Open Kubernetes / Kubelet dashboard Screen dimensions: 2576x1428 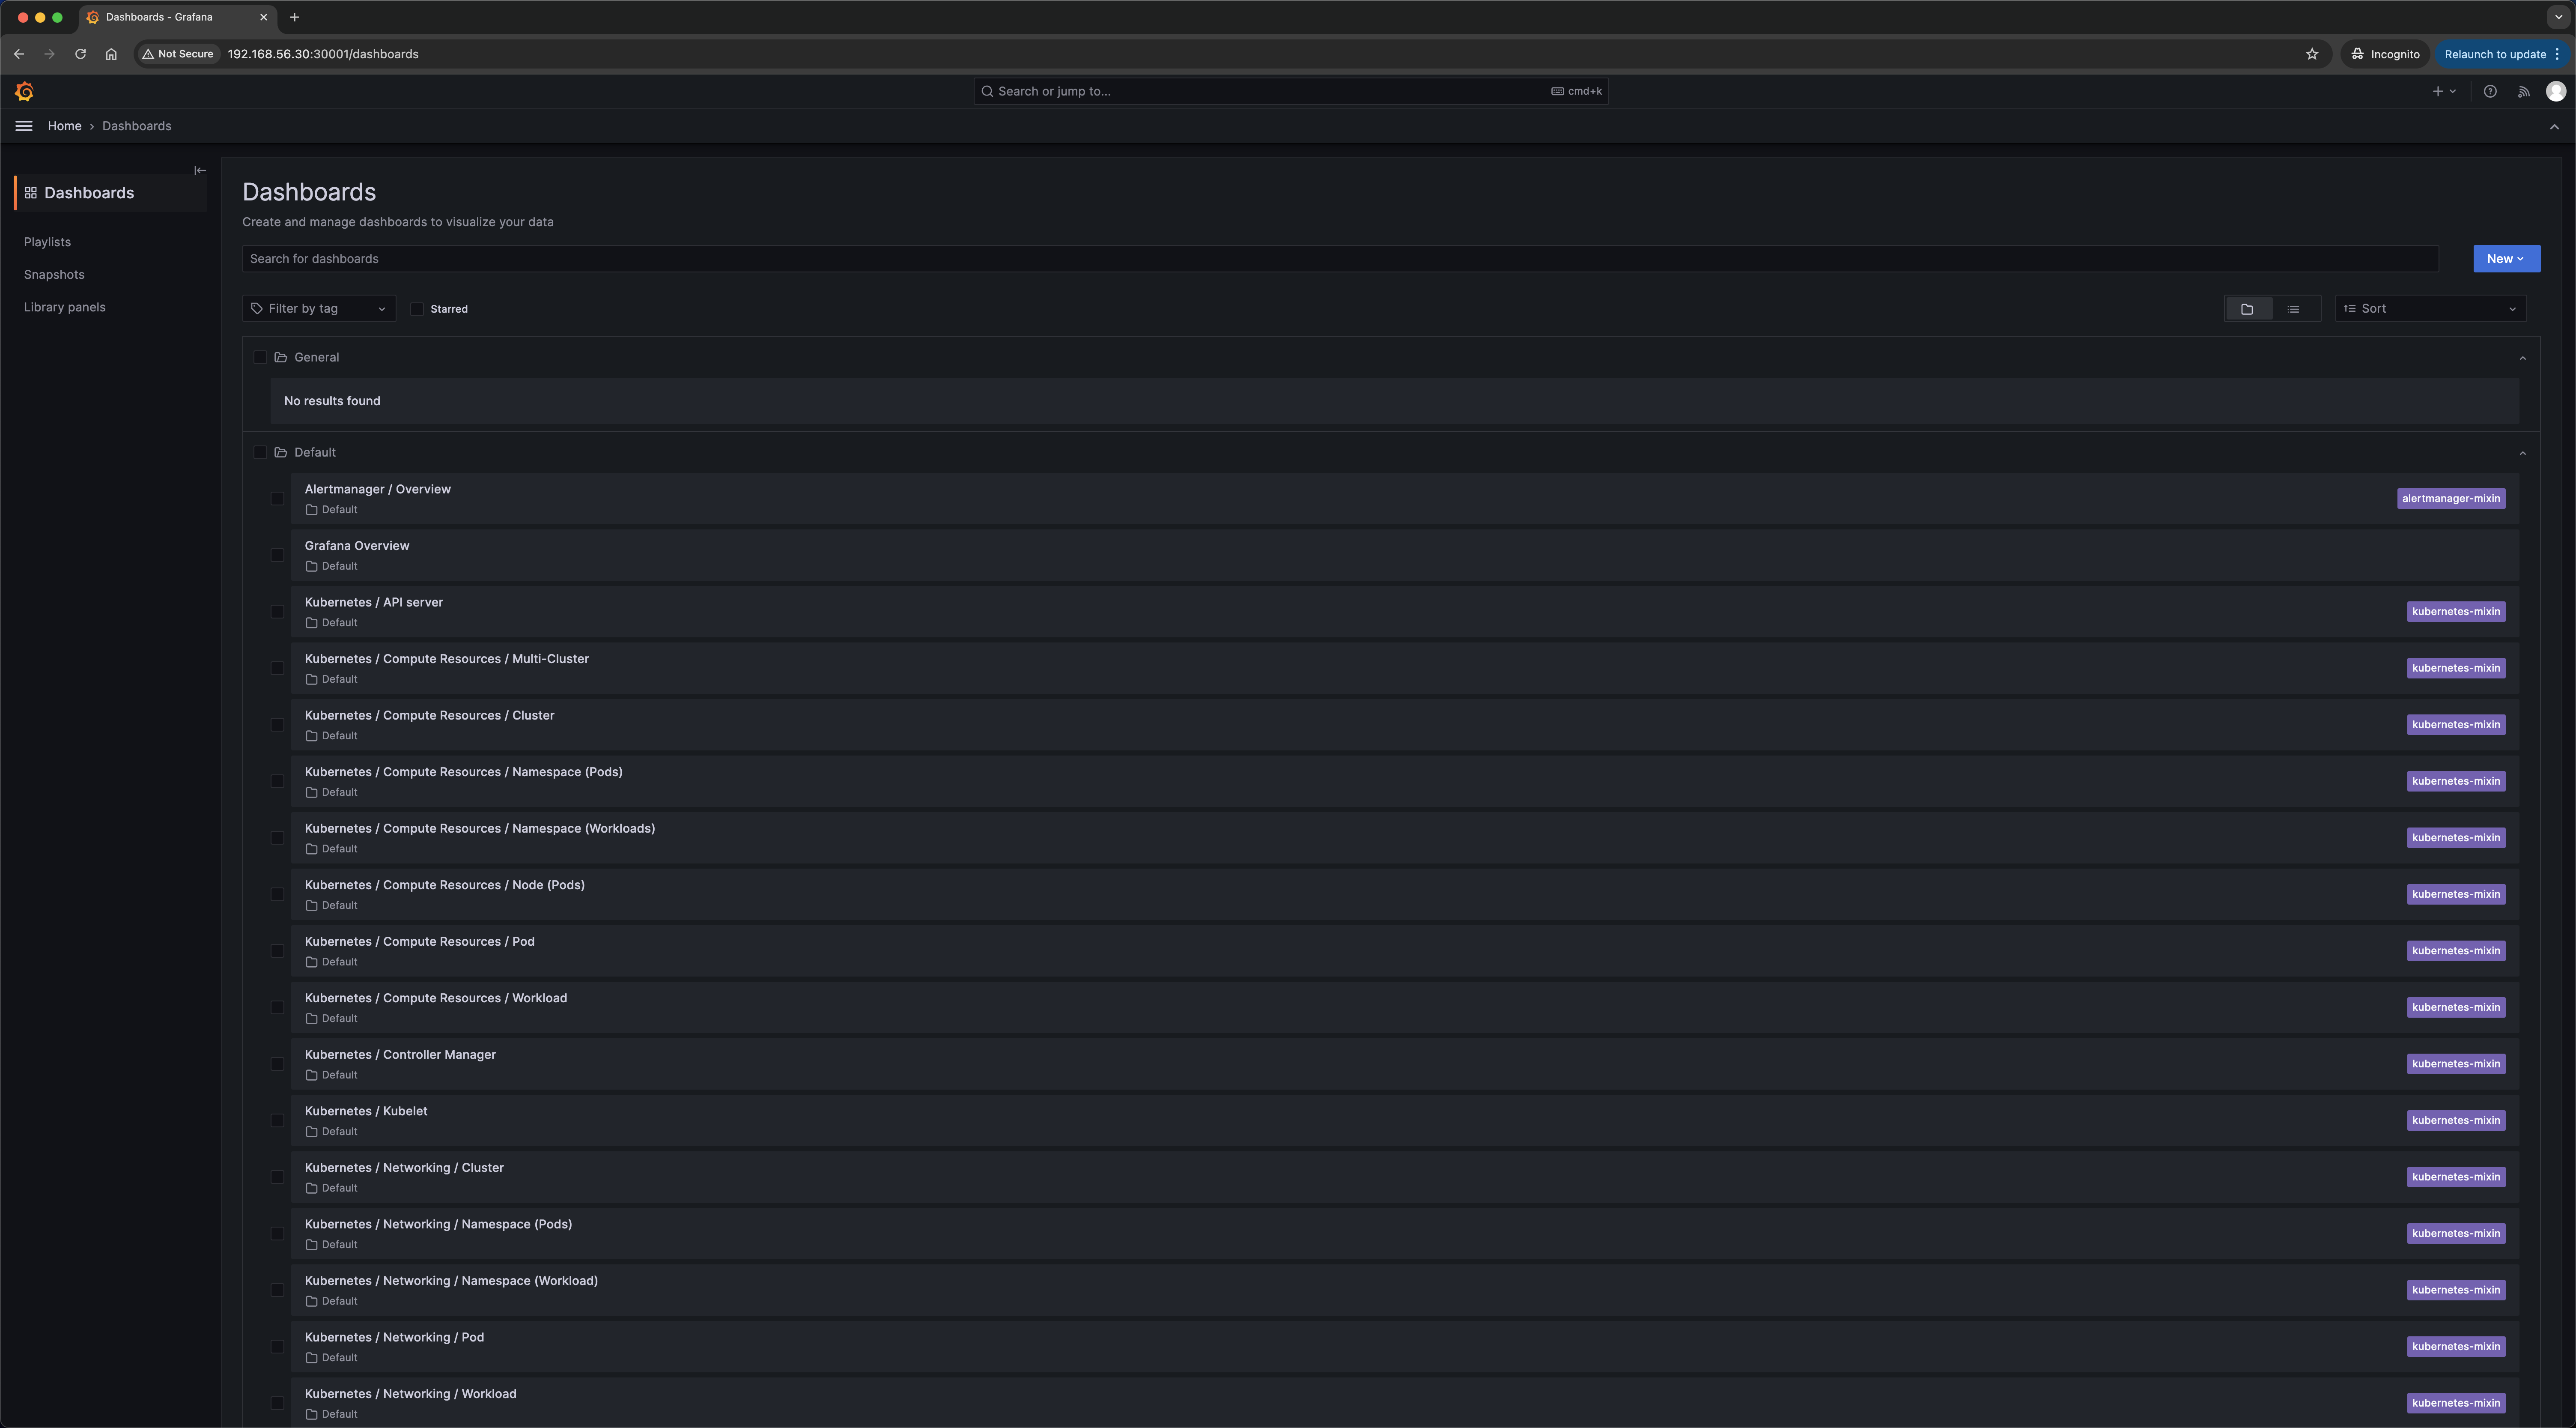click(366, 1111)
